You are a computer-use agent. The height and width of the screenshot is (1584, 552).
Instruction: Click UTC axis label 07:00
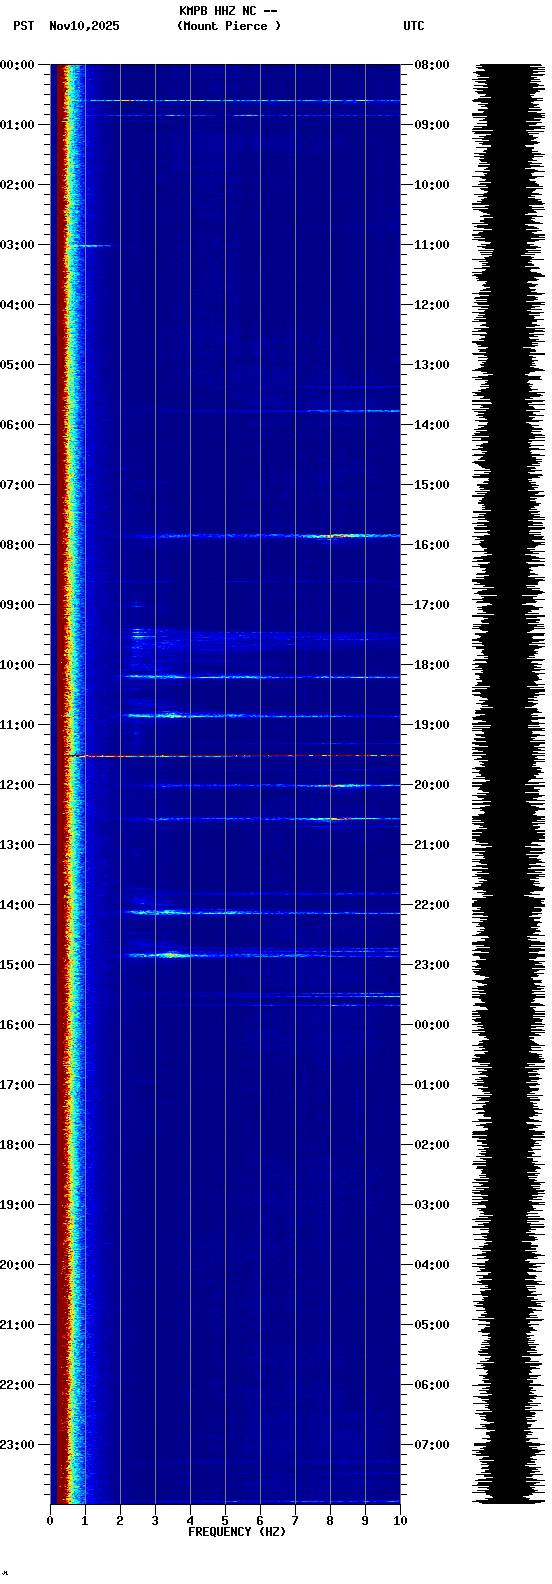(x=432, y=1445)
